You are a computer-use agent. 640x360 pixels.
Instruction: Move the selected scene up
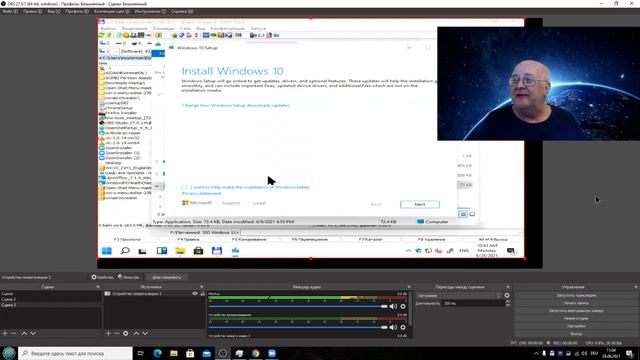[x=24, y=333]
